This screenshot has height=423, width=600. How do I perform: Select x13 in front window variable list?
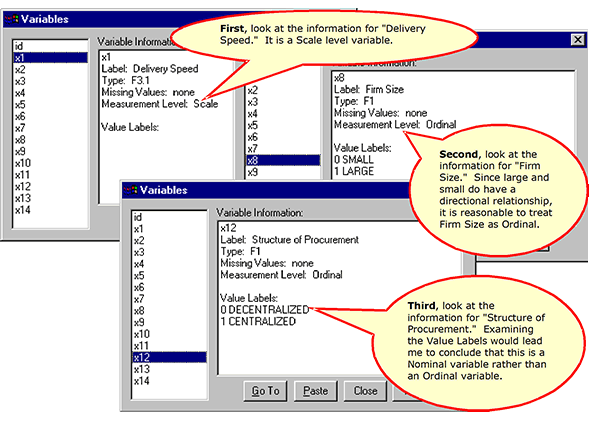point(169,369)
